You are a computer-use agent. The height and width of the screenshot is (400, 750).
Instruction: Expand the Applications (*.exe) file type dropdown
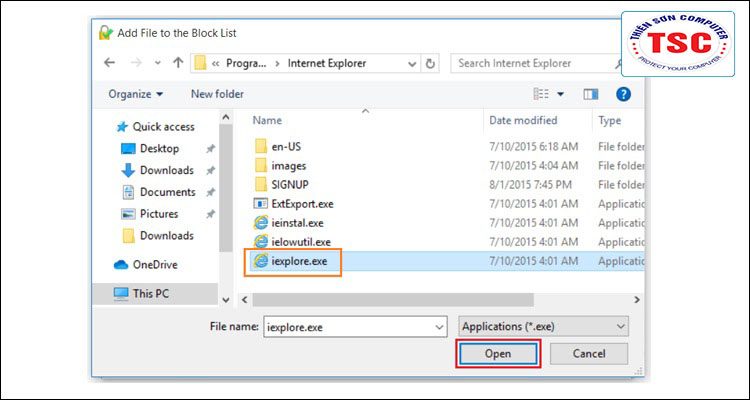[543, 327]
